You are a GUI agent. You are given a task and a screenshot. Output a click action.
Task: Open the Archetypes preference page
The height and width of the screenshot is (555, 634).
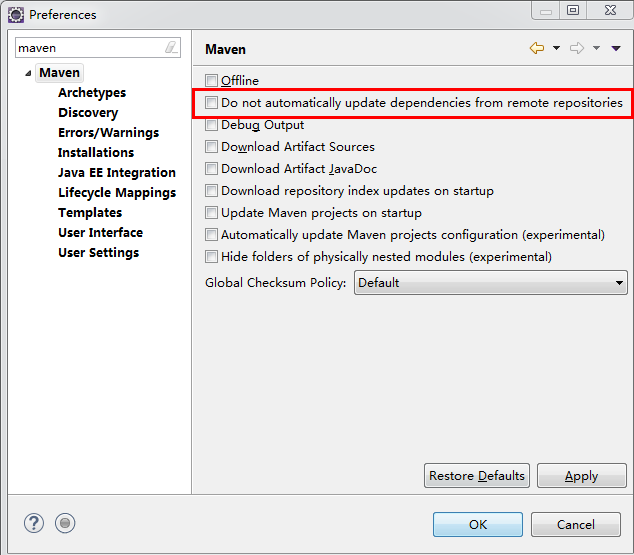tap(92, 93)
